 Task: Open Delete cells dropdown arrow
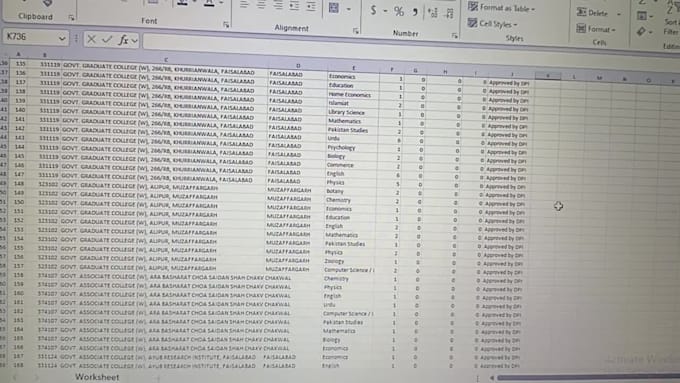pyautogui.click(x=619, y=14)
